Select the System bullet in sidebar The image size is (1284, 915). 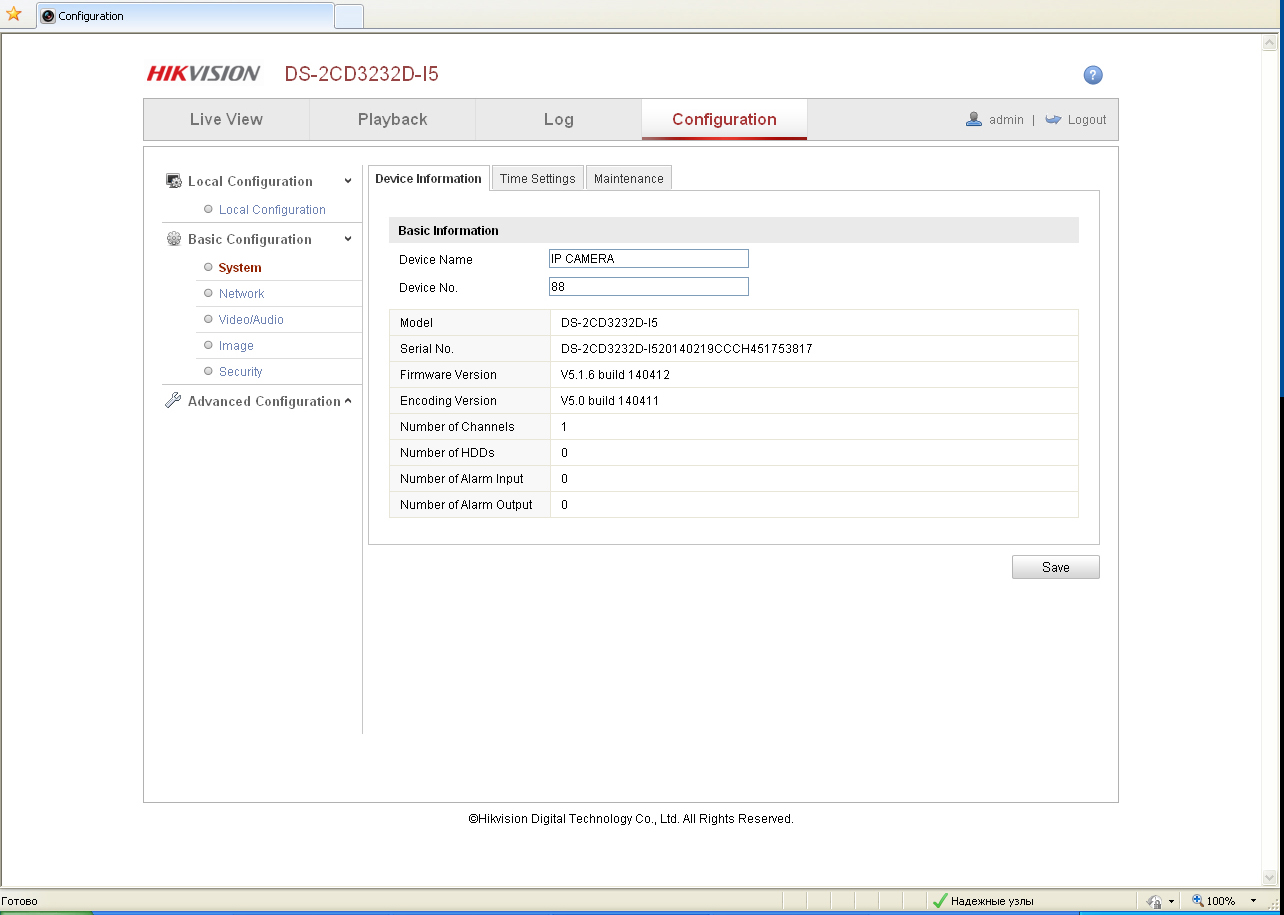(x=208, y=267)
